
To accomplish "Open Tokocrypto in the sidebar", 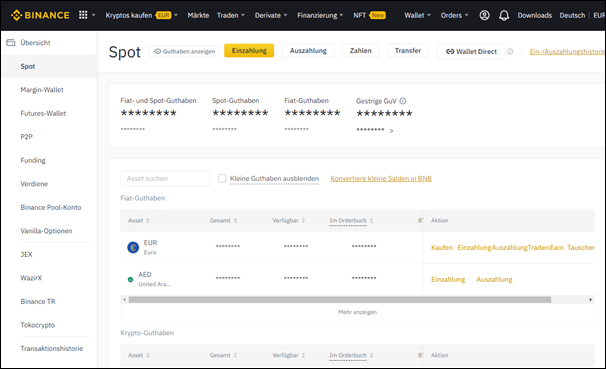I will pos(37,325).
